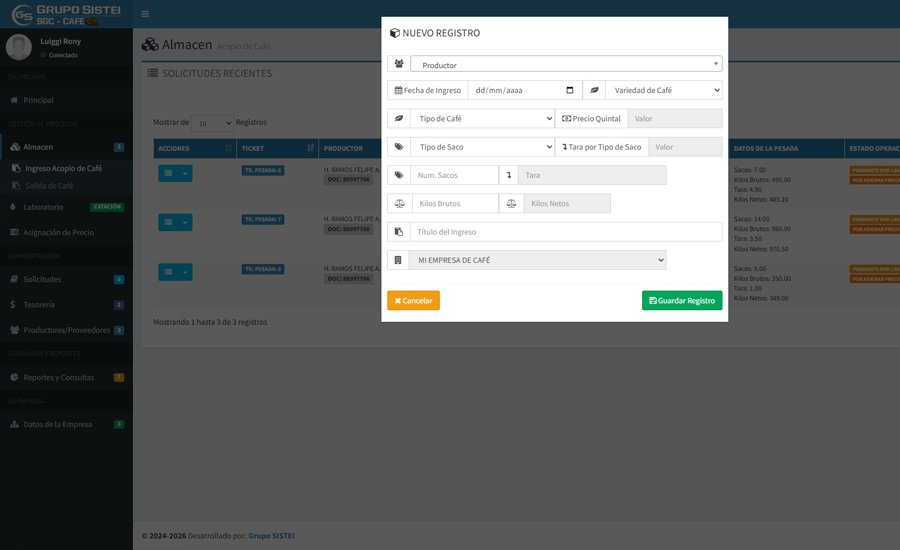Click the tag icon beside Num. Sacos
Screen dimensions: 900x550
pos(399,175)
